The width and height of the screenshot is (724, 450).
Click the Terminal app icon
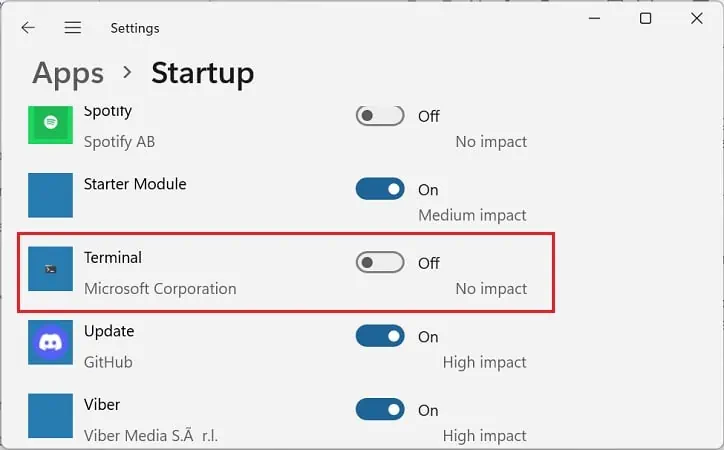click(x=50, y=269)
